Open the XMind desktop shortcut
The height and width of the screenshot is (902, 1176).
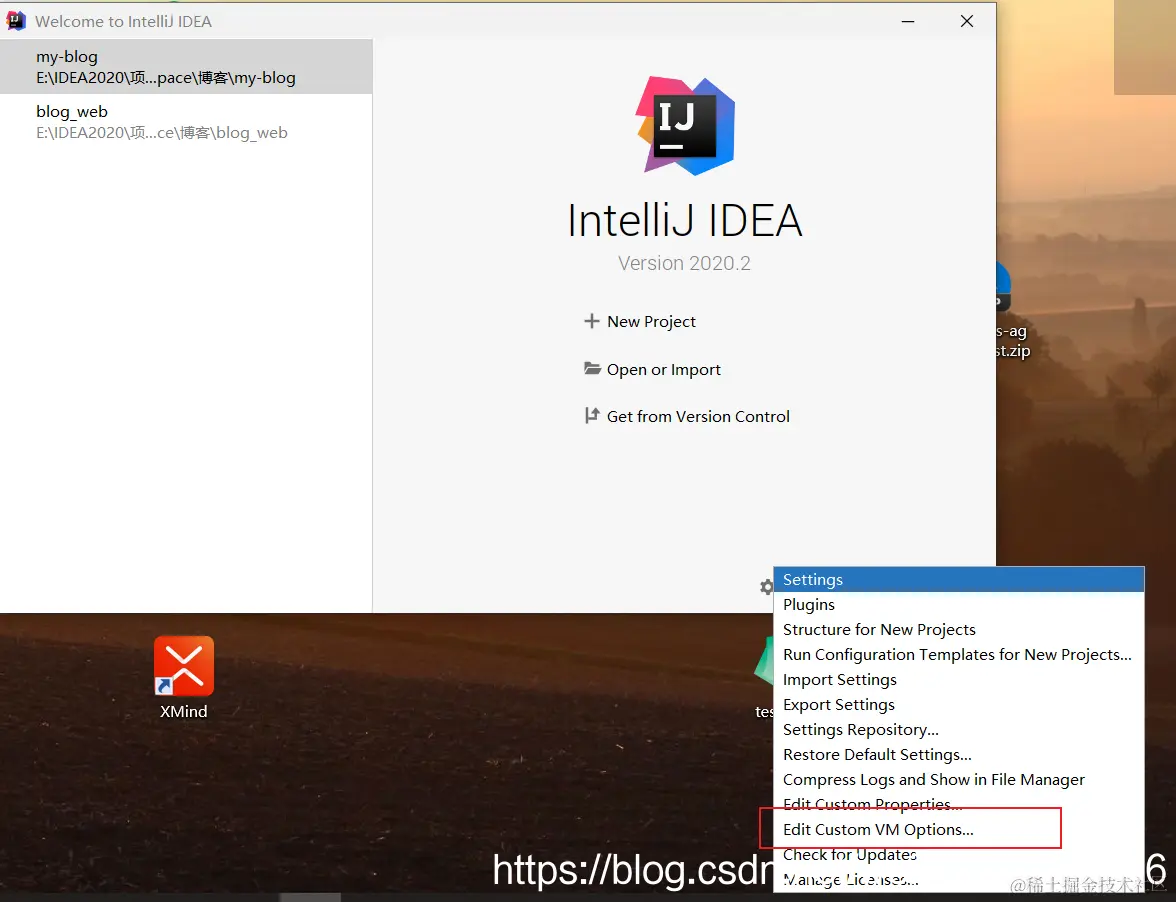tap(184, 678)
